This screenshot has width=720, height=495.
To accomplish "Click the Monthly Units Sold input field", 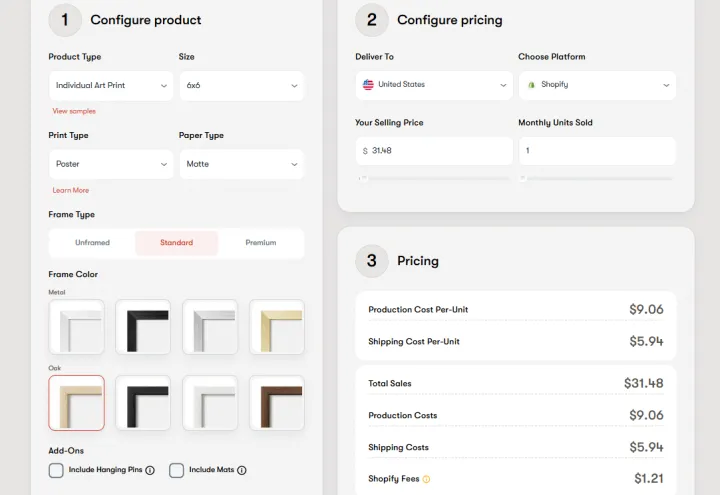I will (x=597, y=151).
